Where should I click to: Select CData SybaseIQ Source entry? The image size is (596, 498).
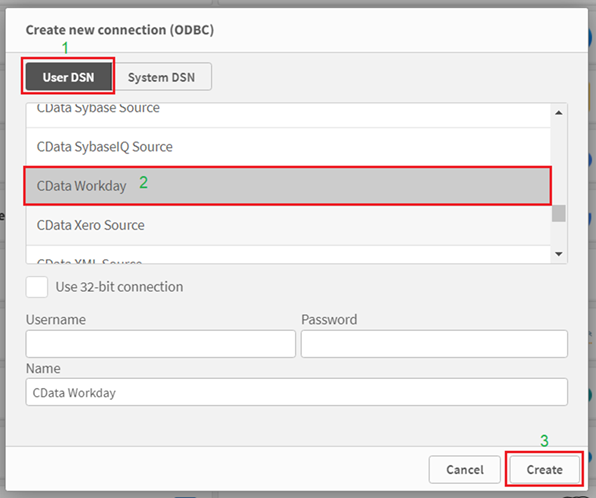click(x=288, y=147)
